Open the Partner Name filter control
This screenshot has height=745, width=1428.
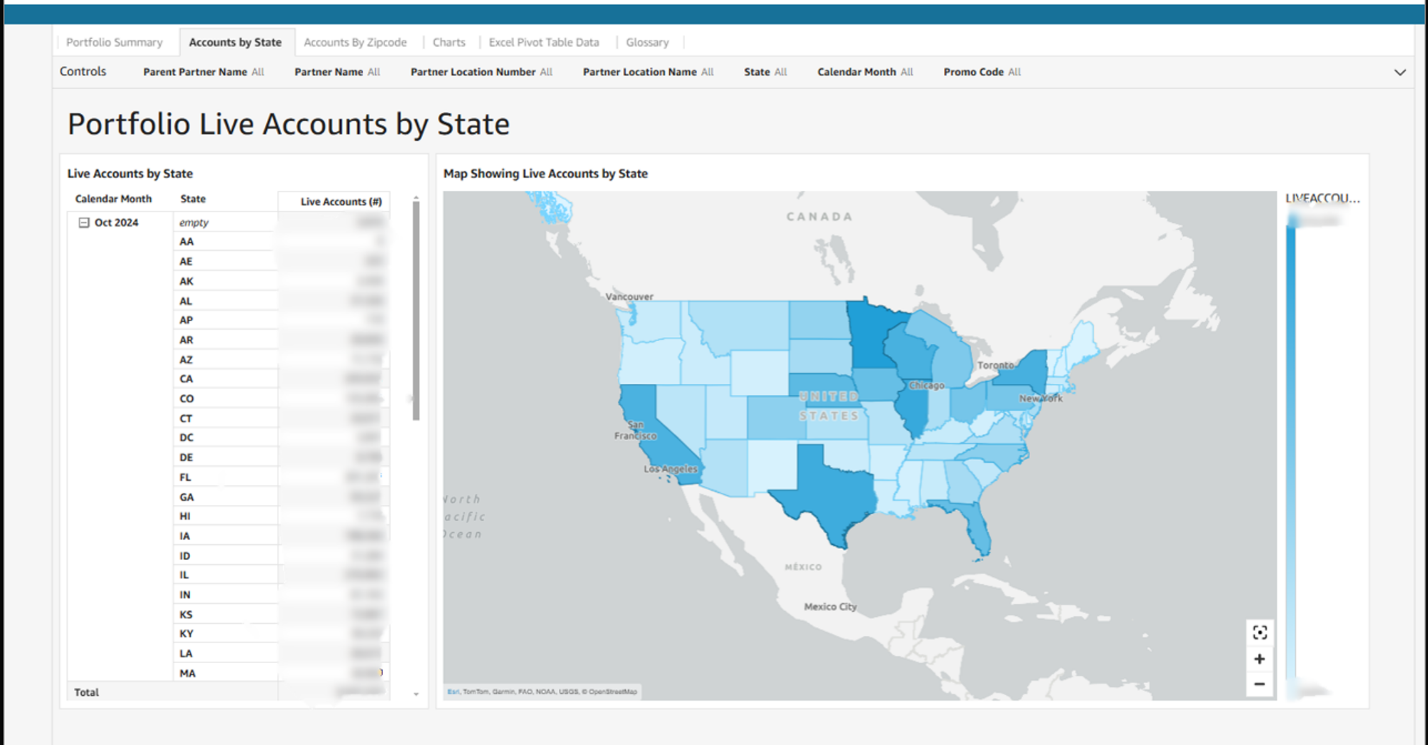click(x=337, y=72)
